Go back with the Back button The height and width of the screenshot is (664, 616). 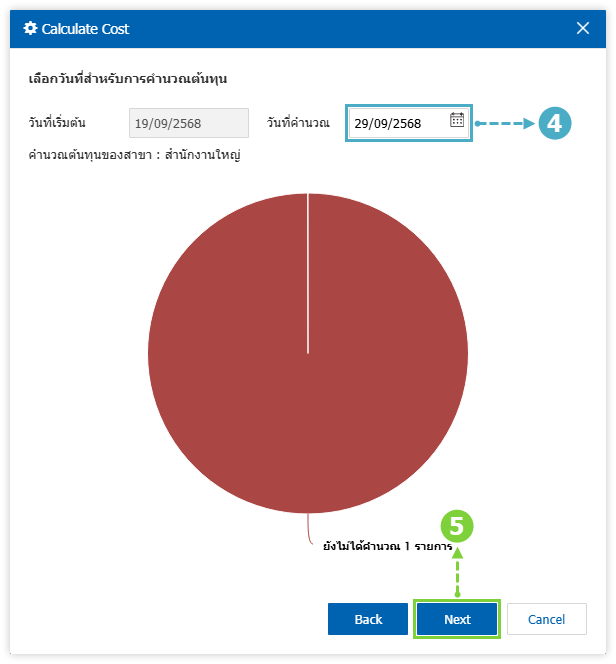coord(368,619)
